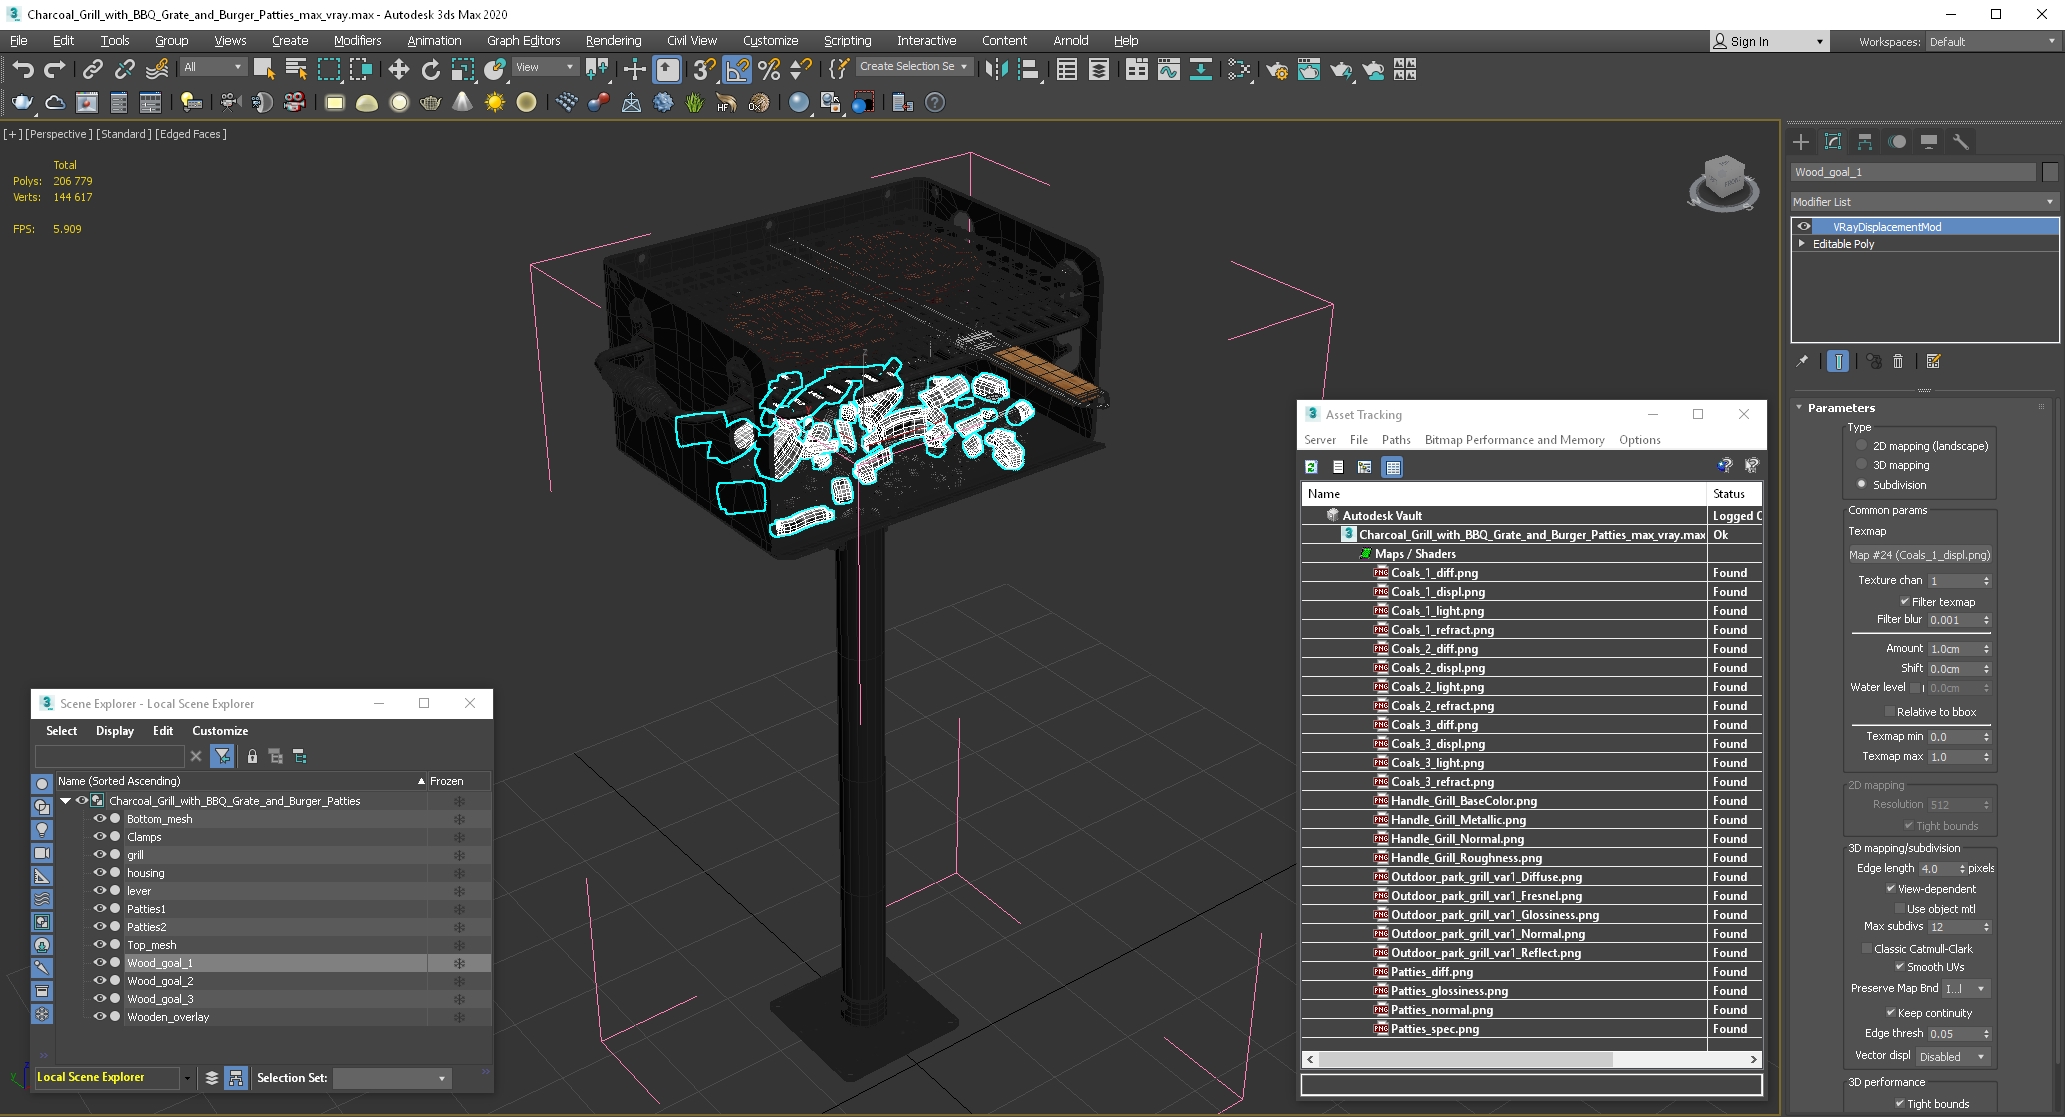
Task: Enable the Relative to bbox checkbox
Action: (1889, 712)
